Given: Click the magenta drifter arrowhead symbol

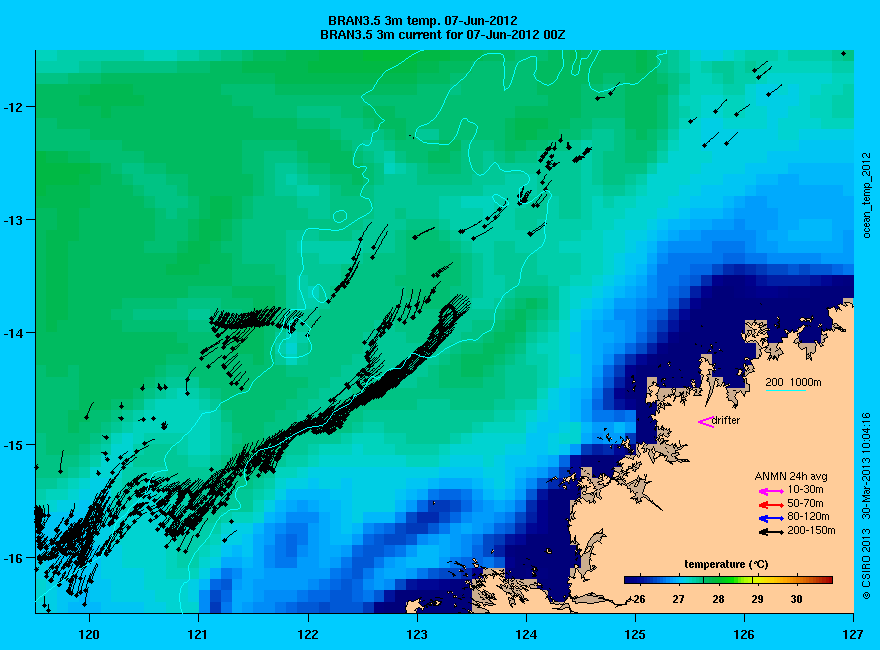Looking at the screenshot, I should (705, 422).
